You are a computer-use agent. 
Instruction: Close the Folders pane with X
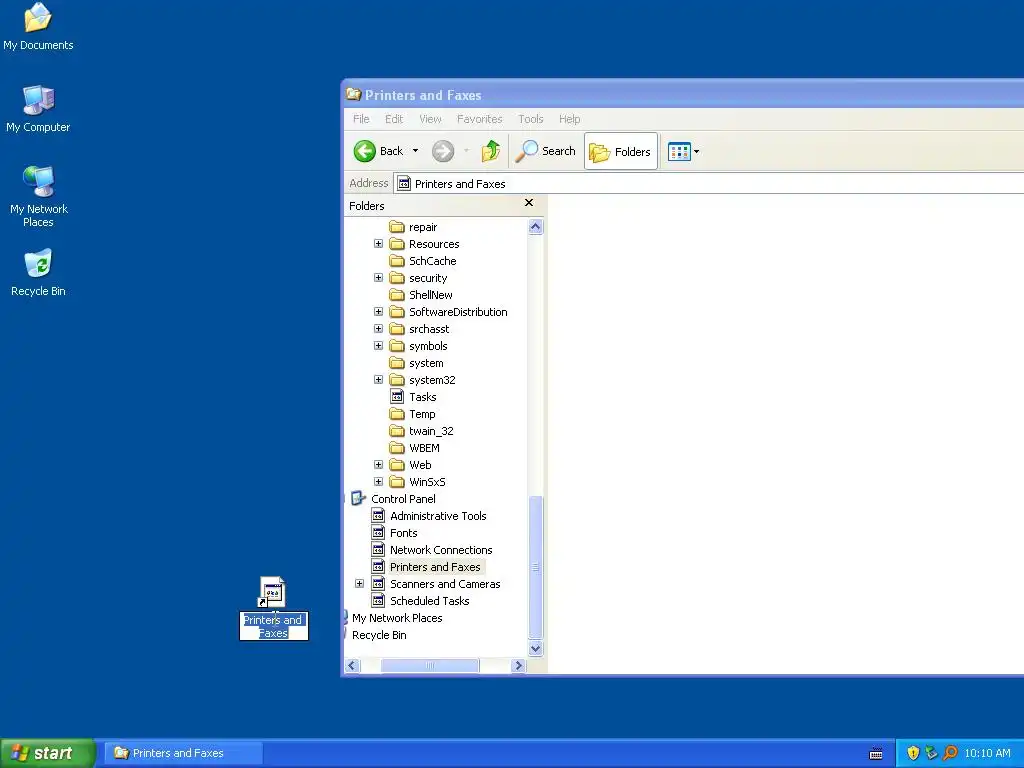pos(529,203)
